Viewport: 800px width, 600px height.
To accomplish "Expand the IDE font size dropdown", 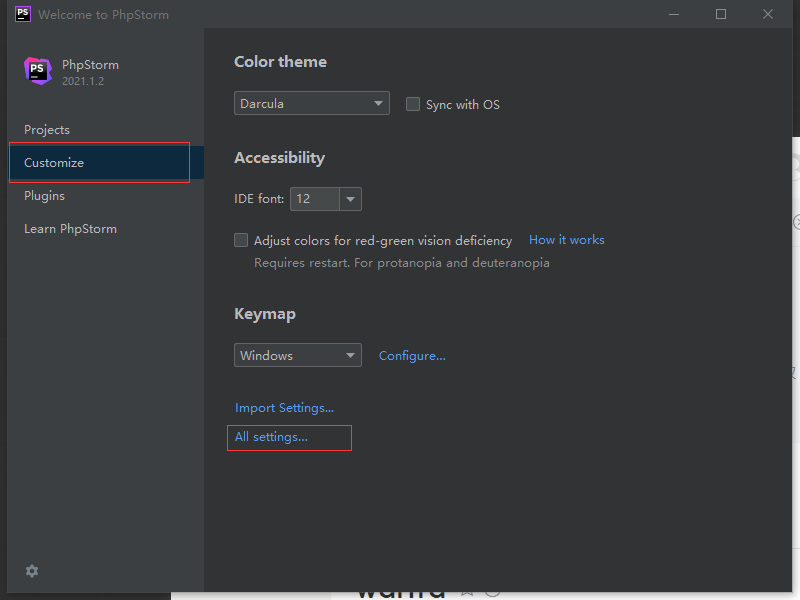I will pyautogui.click(x=350, y=199).
